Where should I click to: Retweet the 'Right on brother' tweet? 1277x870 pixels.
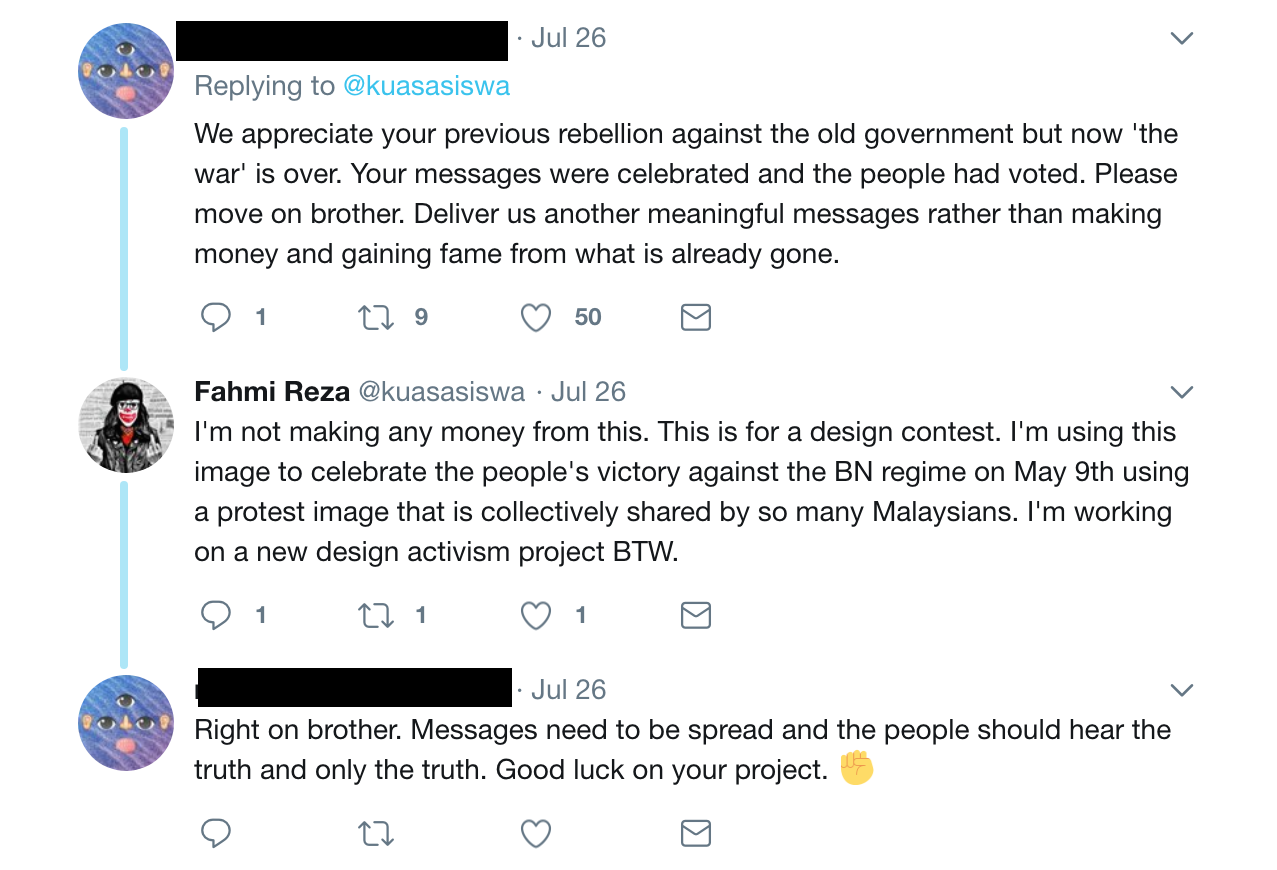376,832
